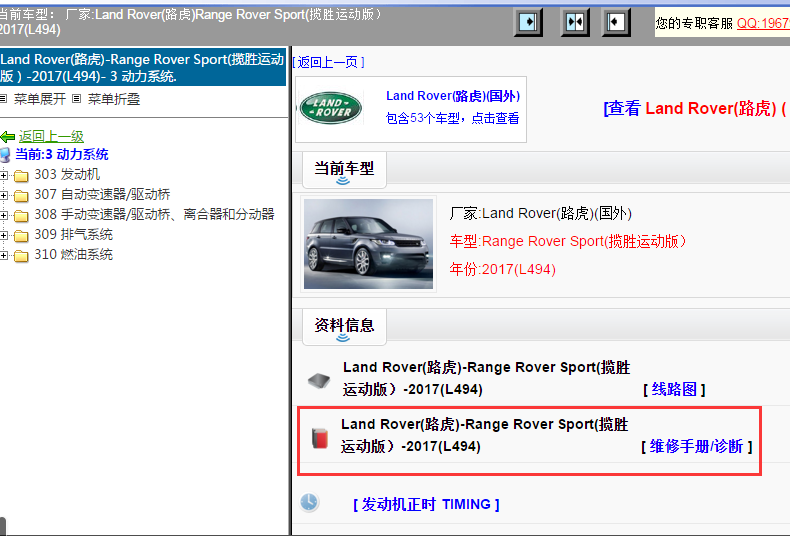This screenshot has width=790, height=536.
Task: Click the 查看 Land Rover(路虎) link
Action: point(695,108)
